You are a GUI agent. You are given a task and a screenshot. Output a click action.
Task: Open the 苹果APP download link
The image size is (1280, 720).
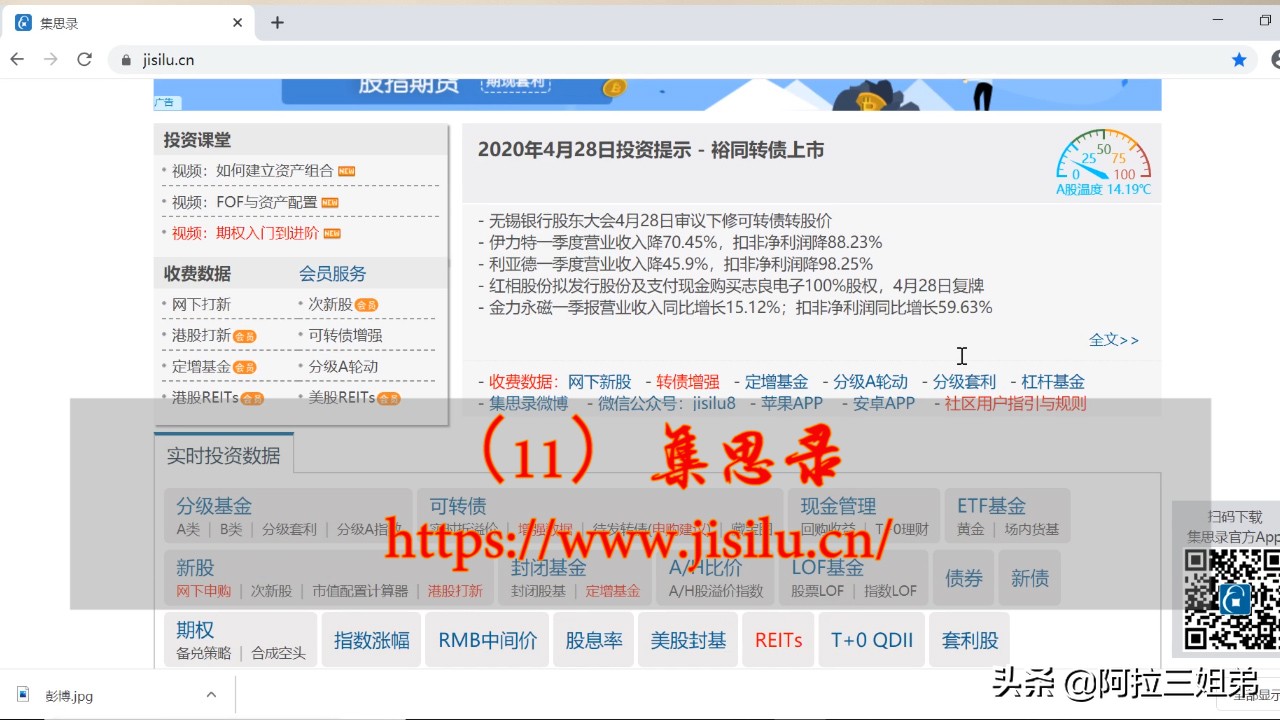pyautogui.click(x=795, y=402)
